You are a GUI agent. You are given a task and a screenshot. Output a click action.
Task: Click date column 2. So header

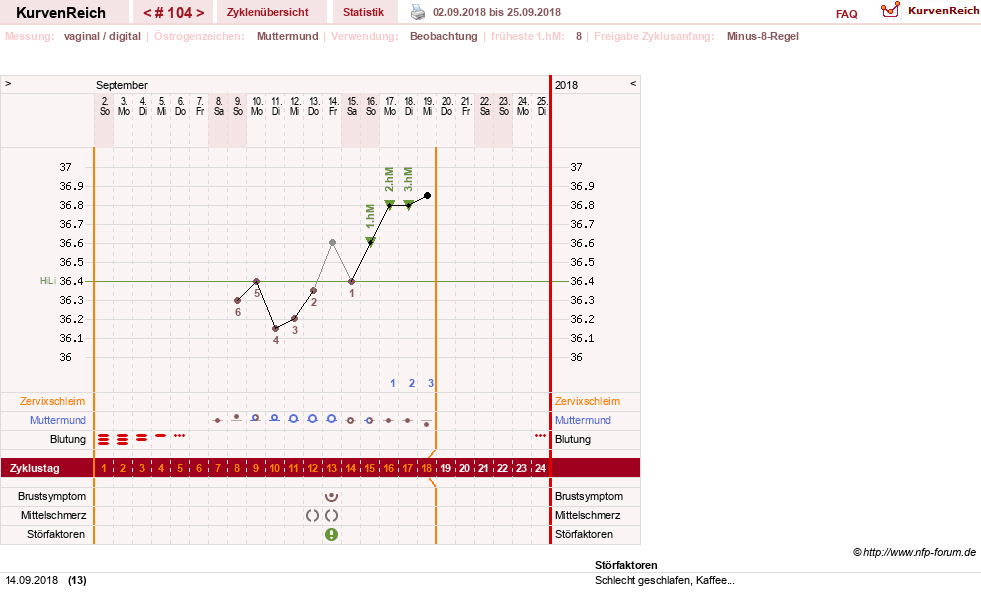104,106
